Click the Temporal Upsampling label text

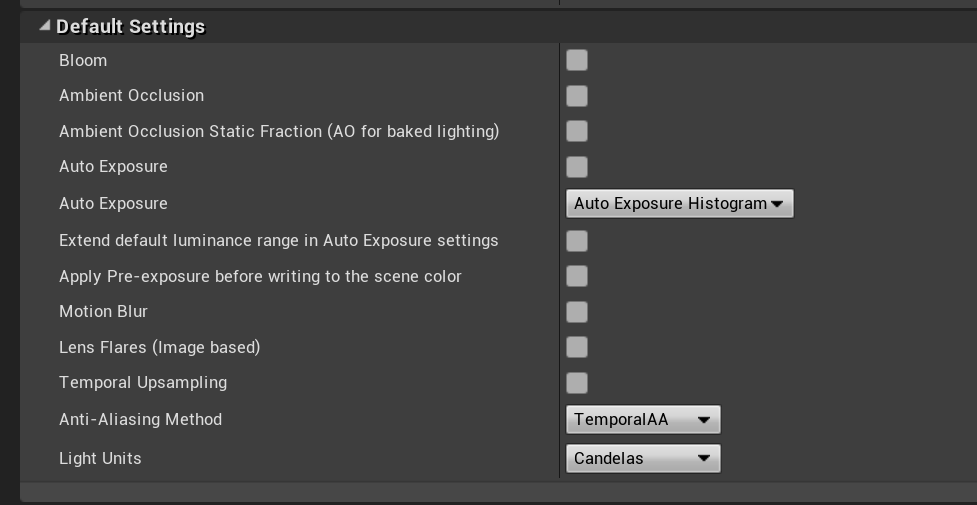(x=143, y=383)
